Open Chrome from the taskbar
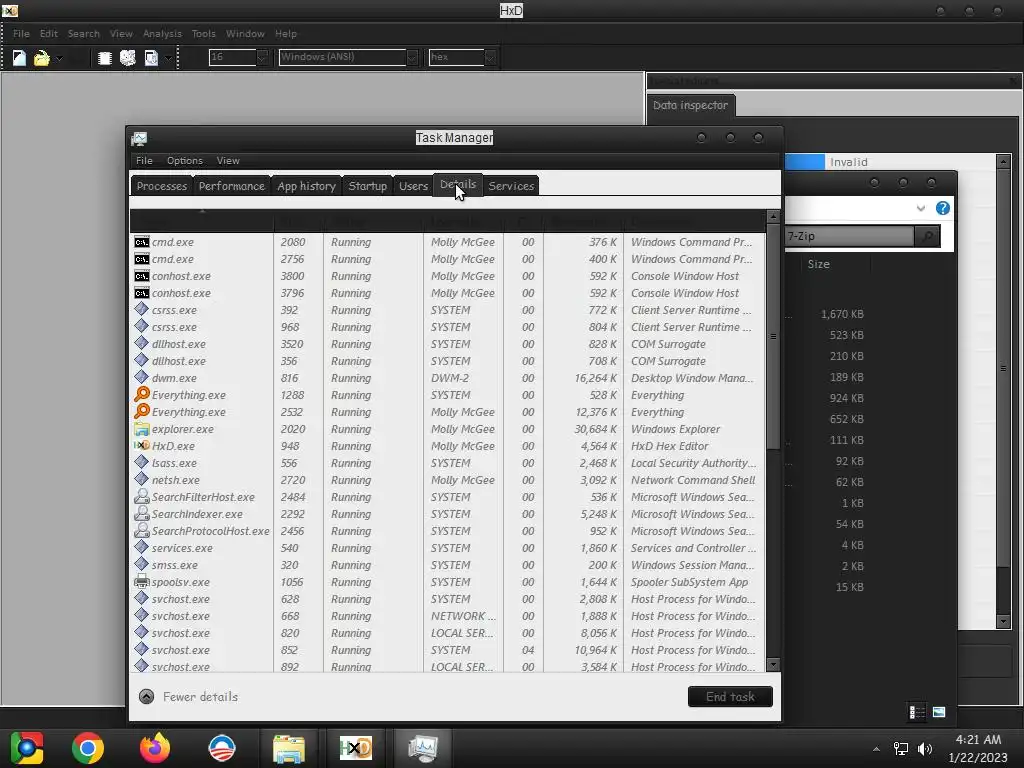This screenshot has height=768, width=1024. click(x=88, y=748)
